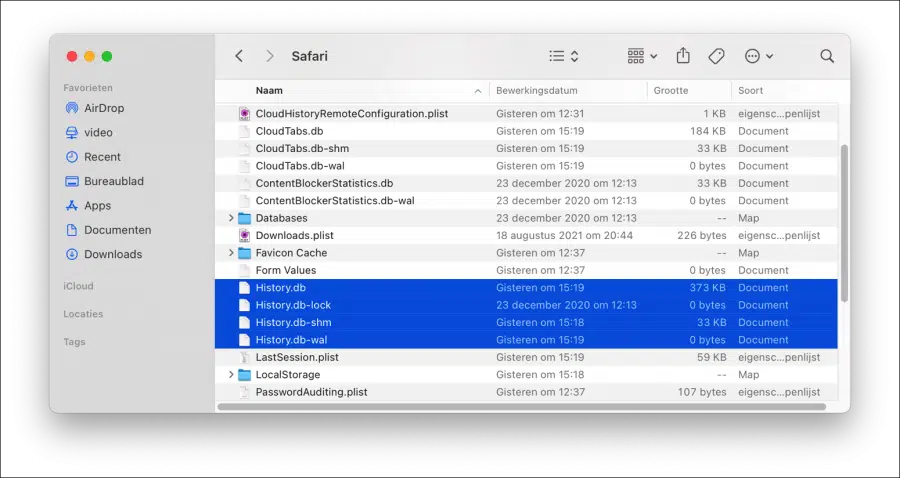This screenshot has height=478, width=900.
Task: Click the 184 KB size of CloudTabs.db
Action: (x=707, y=131)
